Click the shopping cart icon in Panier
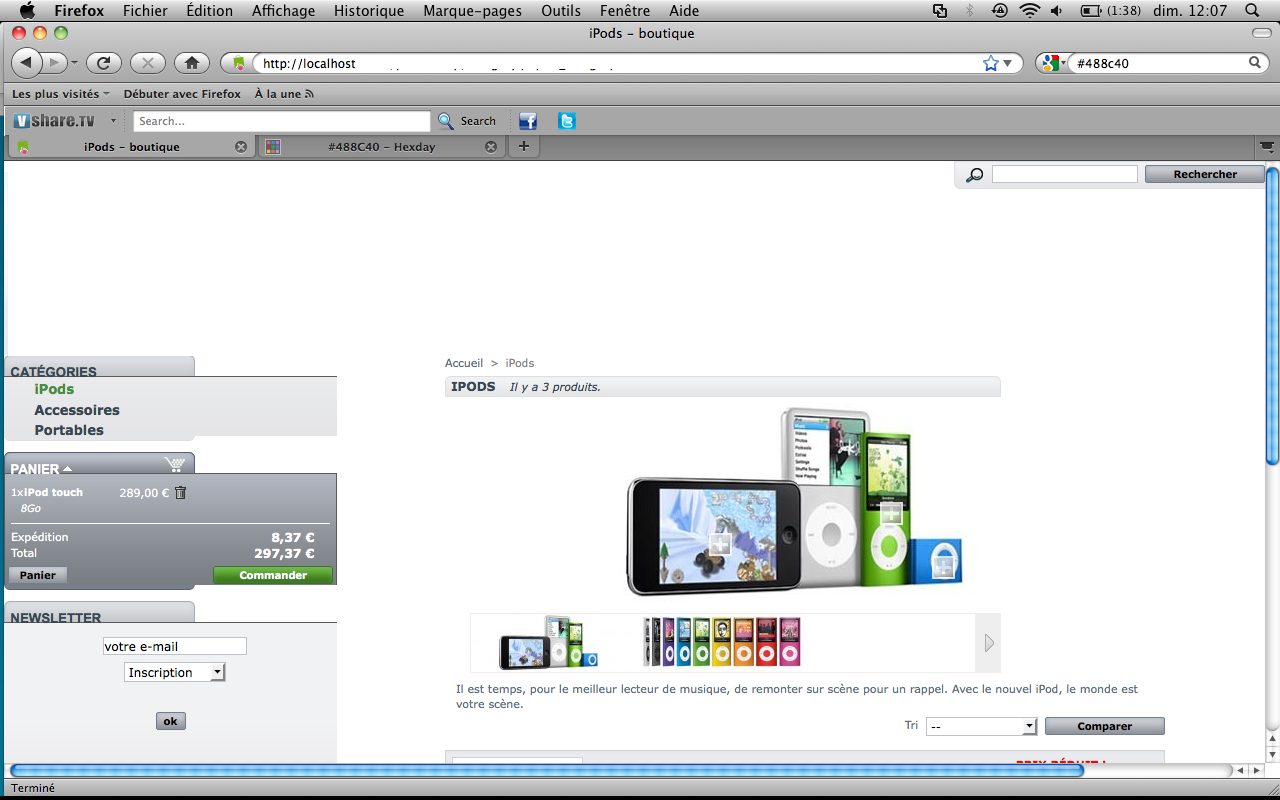 tap(175, 465)
